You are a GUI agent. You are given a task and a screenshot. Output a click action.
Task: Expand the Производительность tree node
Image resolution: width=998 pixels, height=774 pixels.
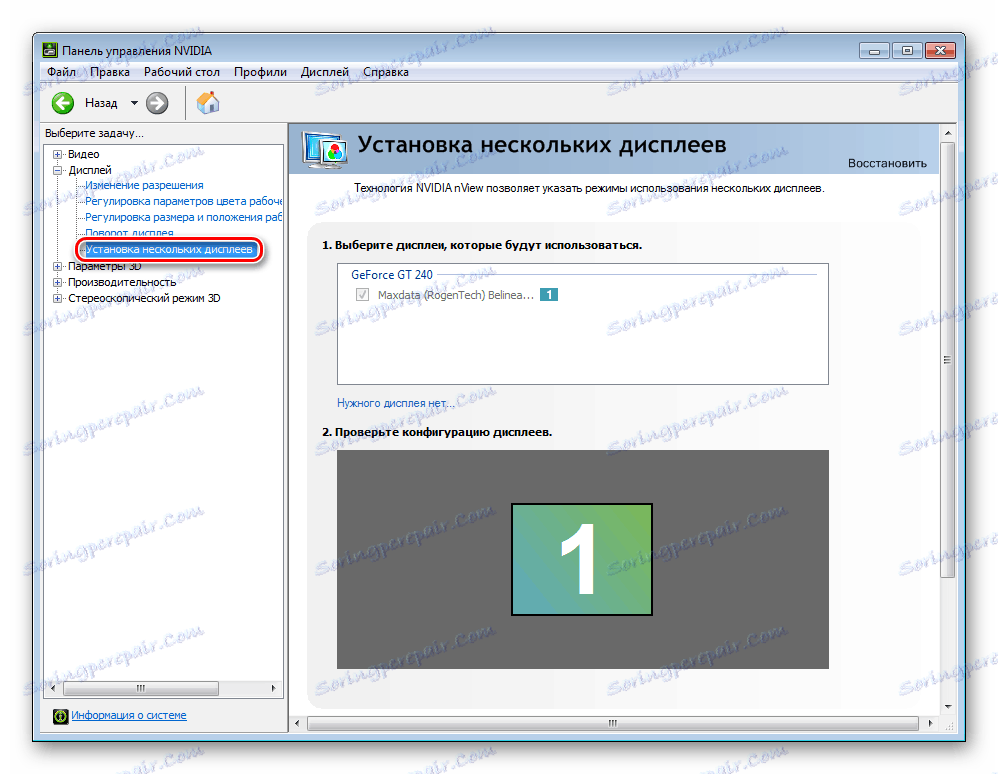pyautogui.click(x=57, y=282)
